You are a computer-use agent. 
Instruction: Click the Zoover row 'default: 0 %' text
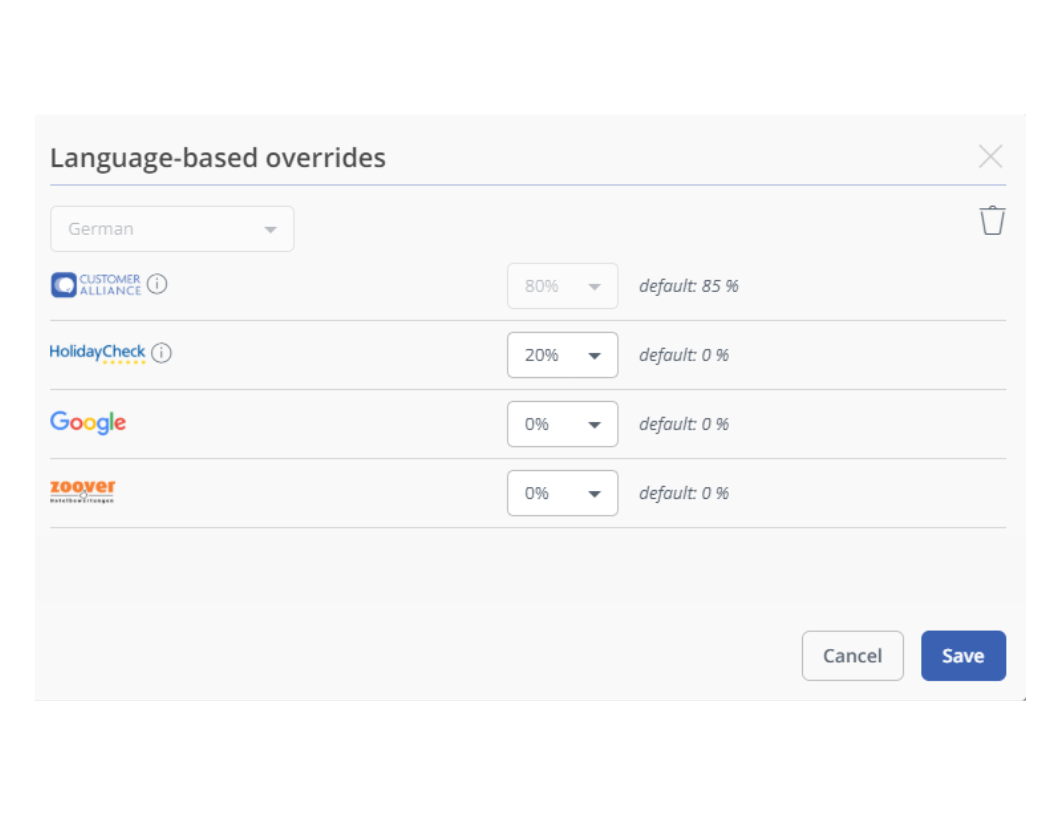[x=684, y=493]
